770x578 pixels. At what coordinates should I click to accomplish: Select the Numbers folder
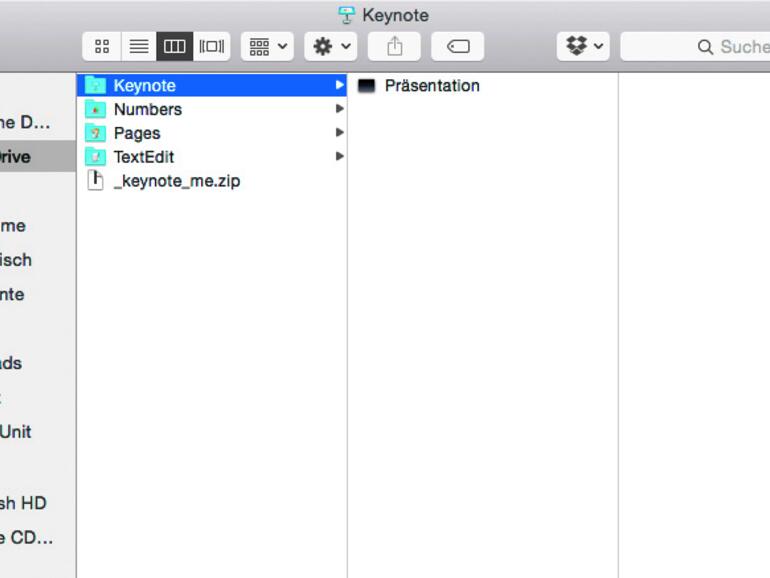(x=212, y=109)
